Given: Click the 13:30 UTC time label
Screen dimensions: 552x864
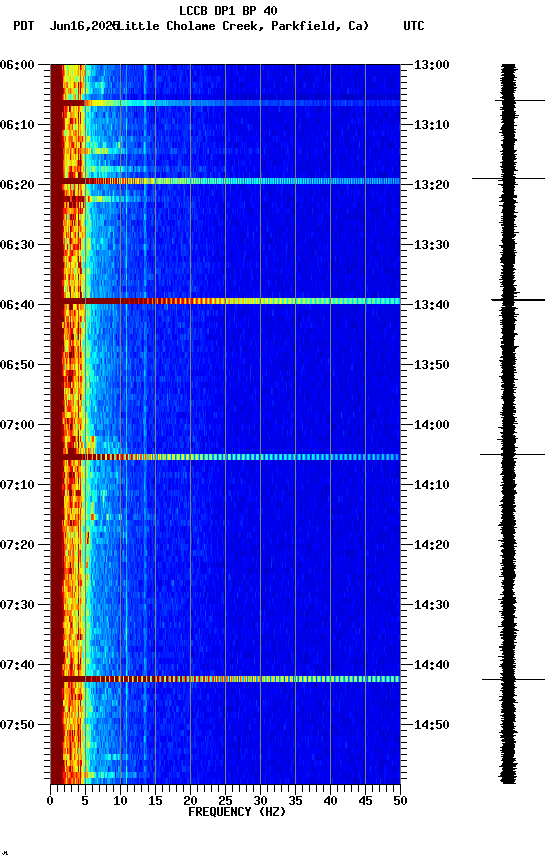Looking at the screenshot, I should (432, 245).
